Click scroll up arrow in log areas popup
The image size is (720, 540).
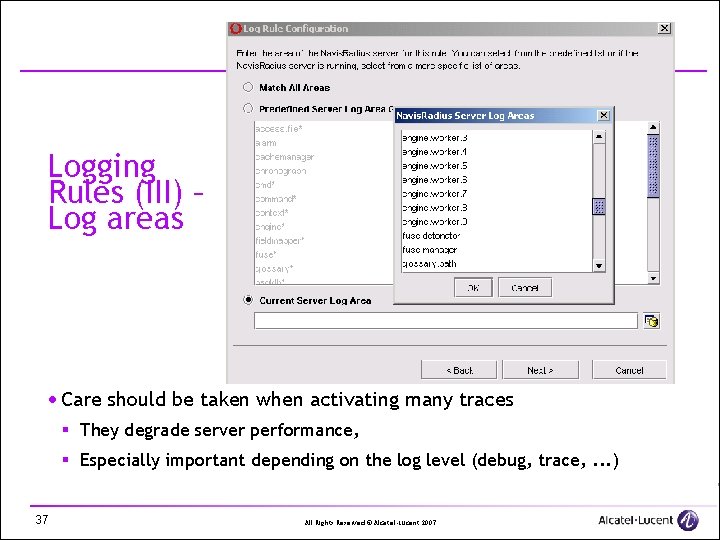(599, 137)
